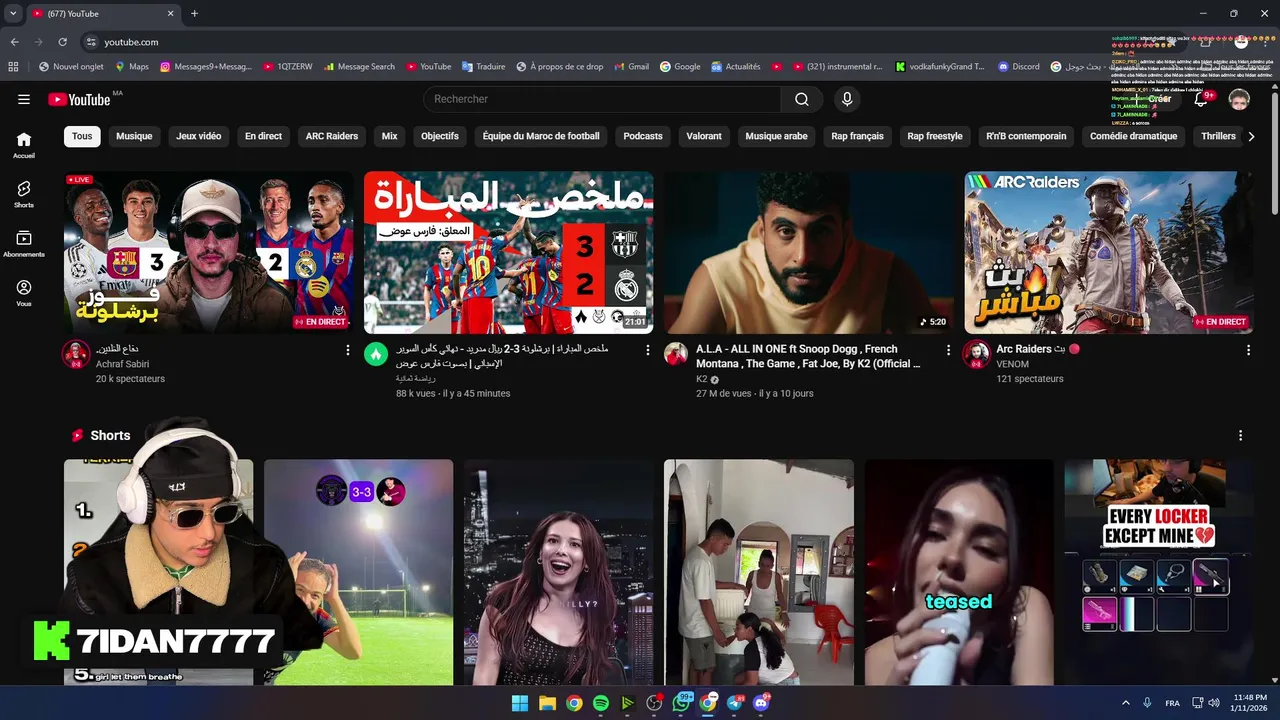The image size is (1280, 720).
Task: Open the notifications bell
Action: point(1202,99)
